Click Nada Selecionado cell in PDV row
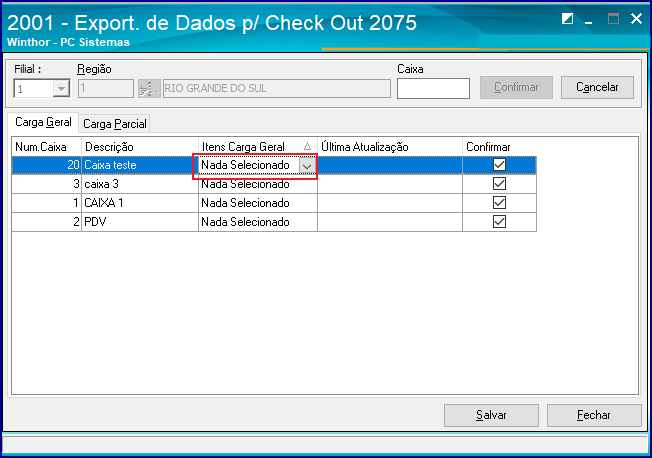Screen dimensions: 652x458 click(x=258, y=222)
